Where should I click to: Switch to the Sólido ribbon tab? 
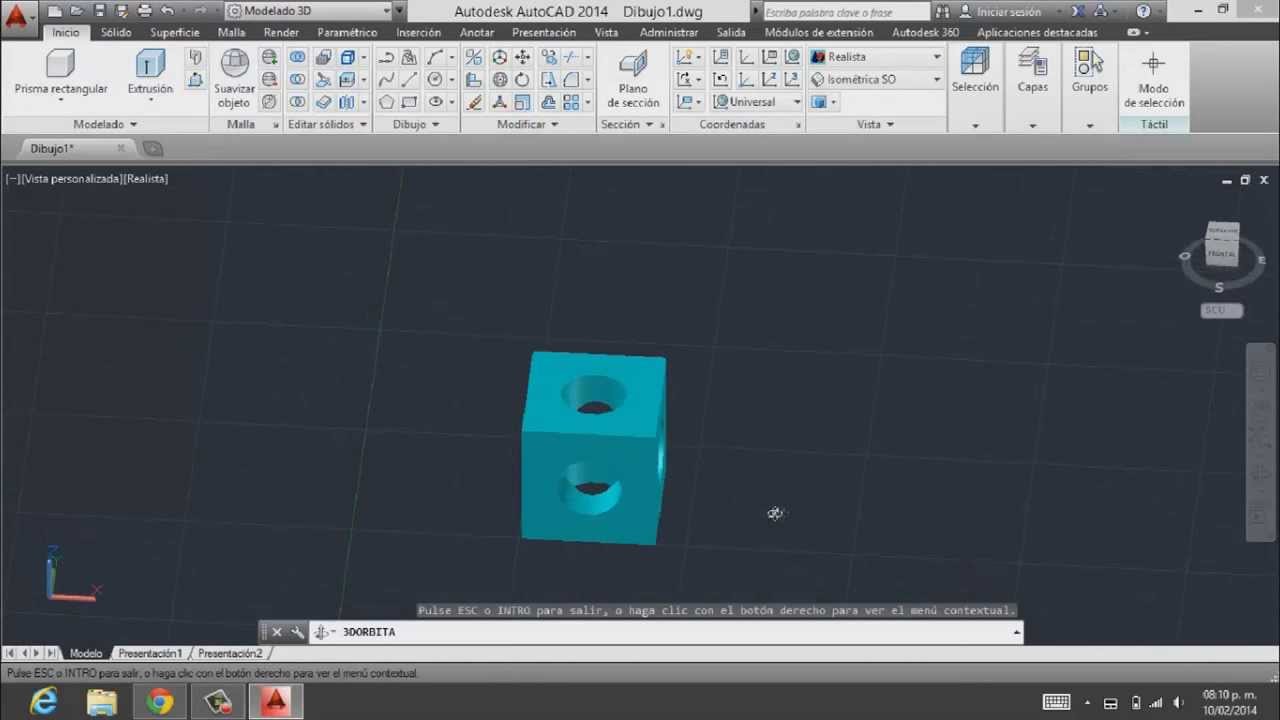(x=116, y=32)
